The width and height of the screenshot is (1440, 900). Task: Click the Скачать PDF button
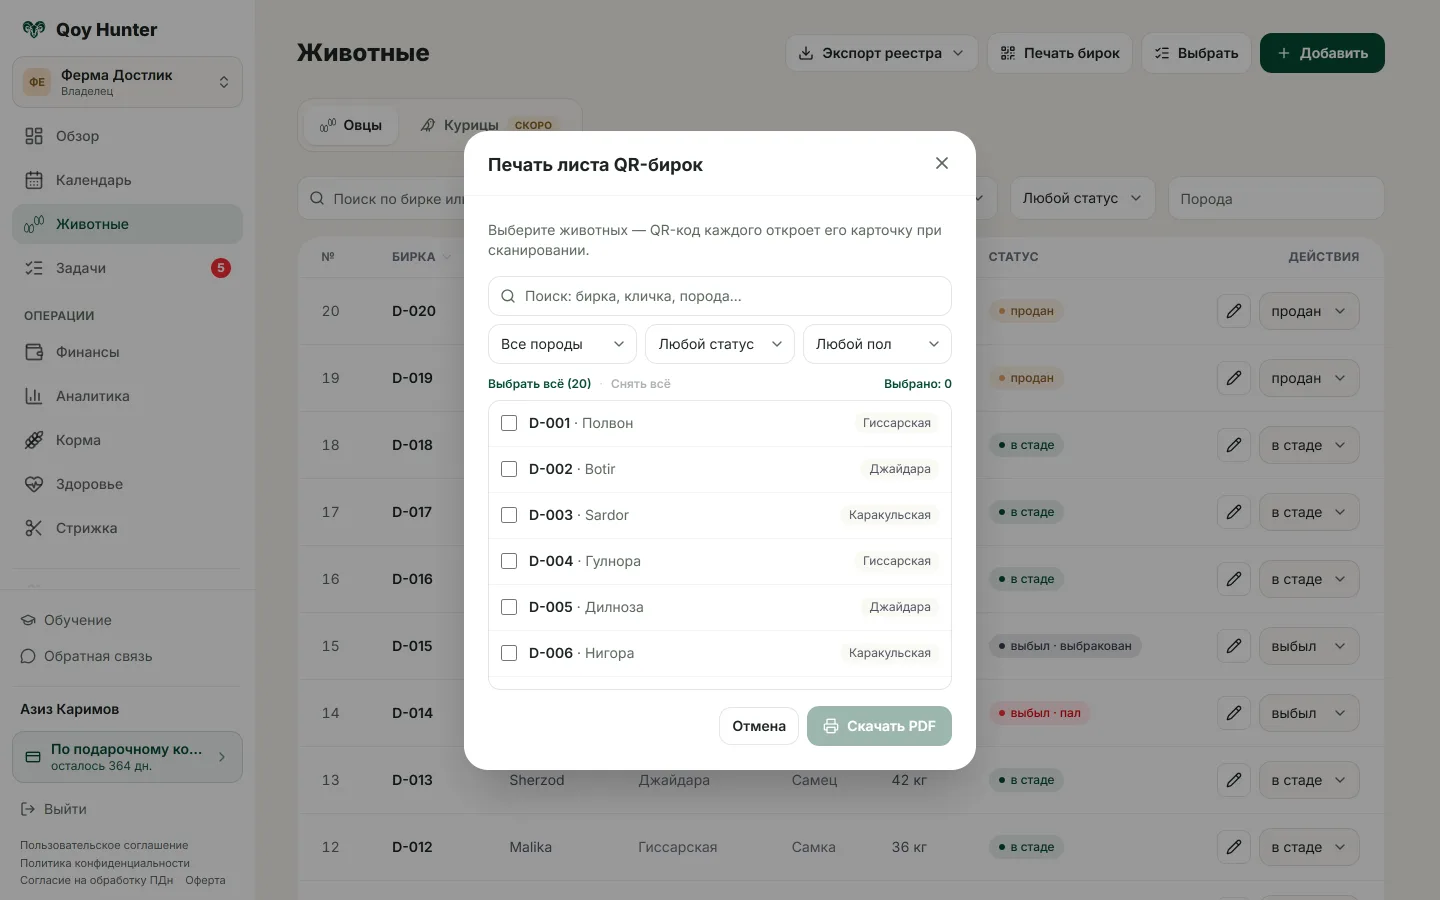tap(879, 726)
